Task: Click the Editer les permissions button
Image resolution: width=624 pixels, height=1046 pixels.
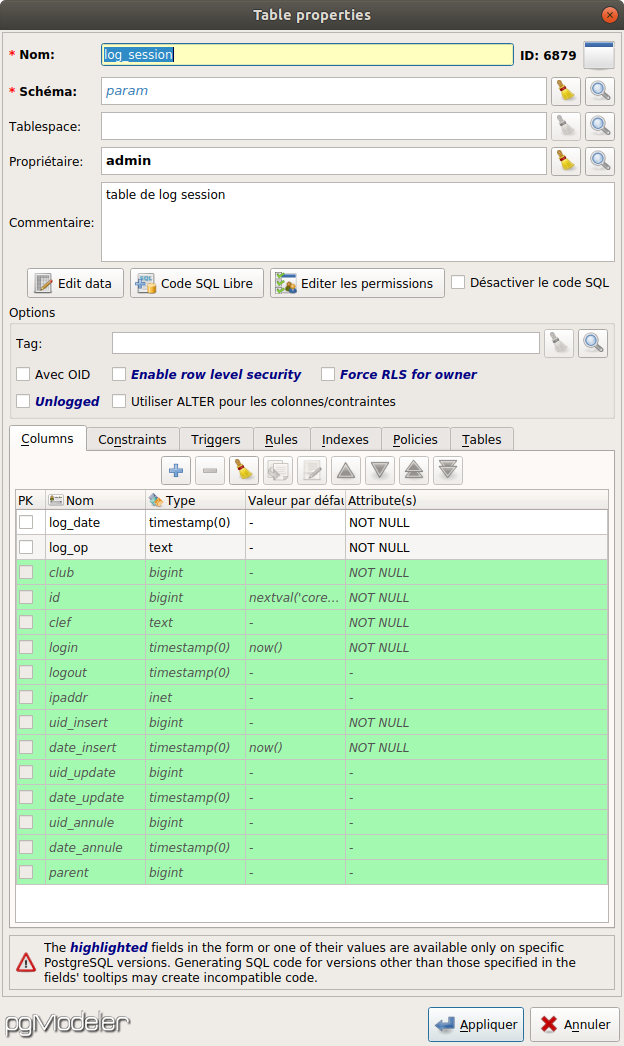Action: [x=357, y=283]
